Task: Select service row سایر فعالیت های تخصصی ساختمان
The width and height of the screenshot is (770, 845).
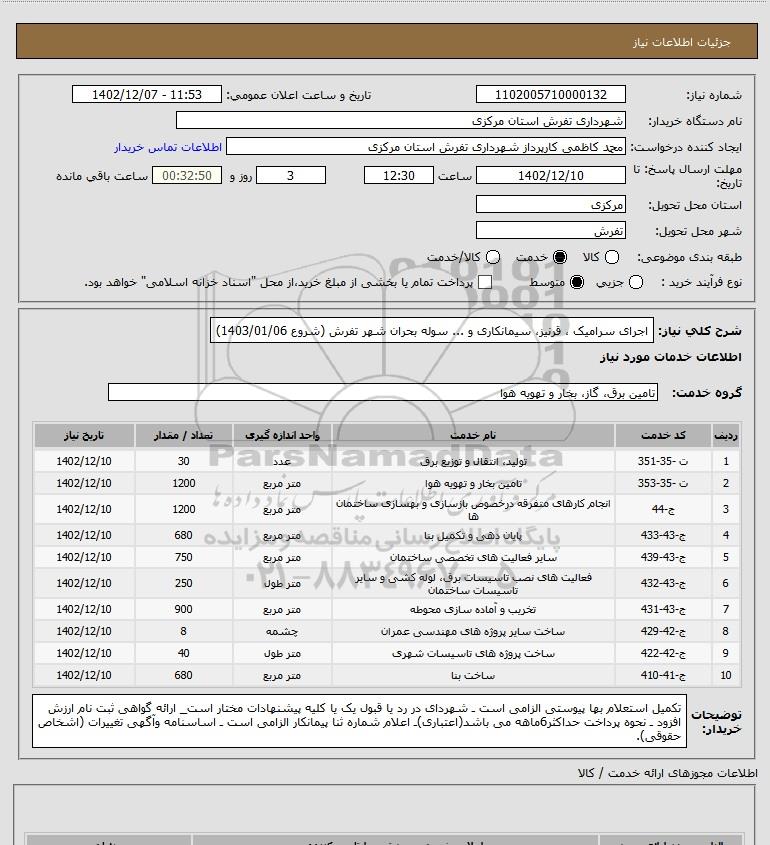Action: (387, 557)
